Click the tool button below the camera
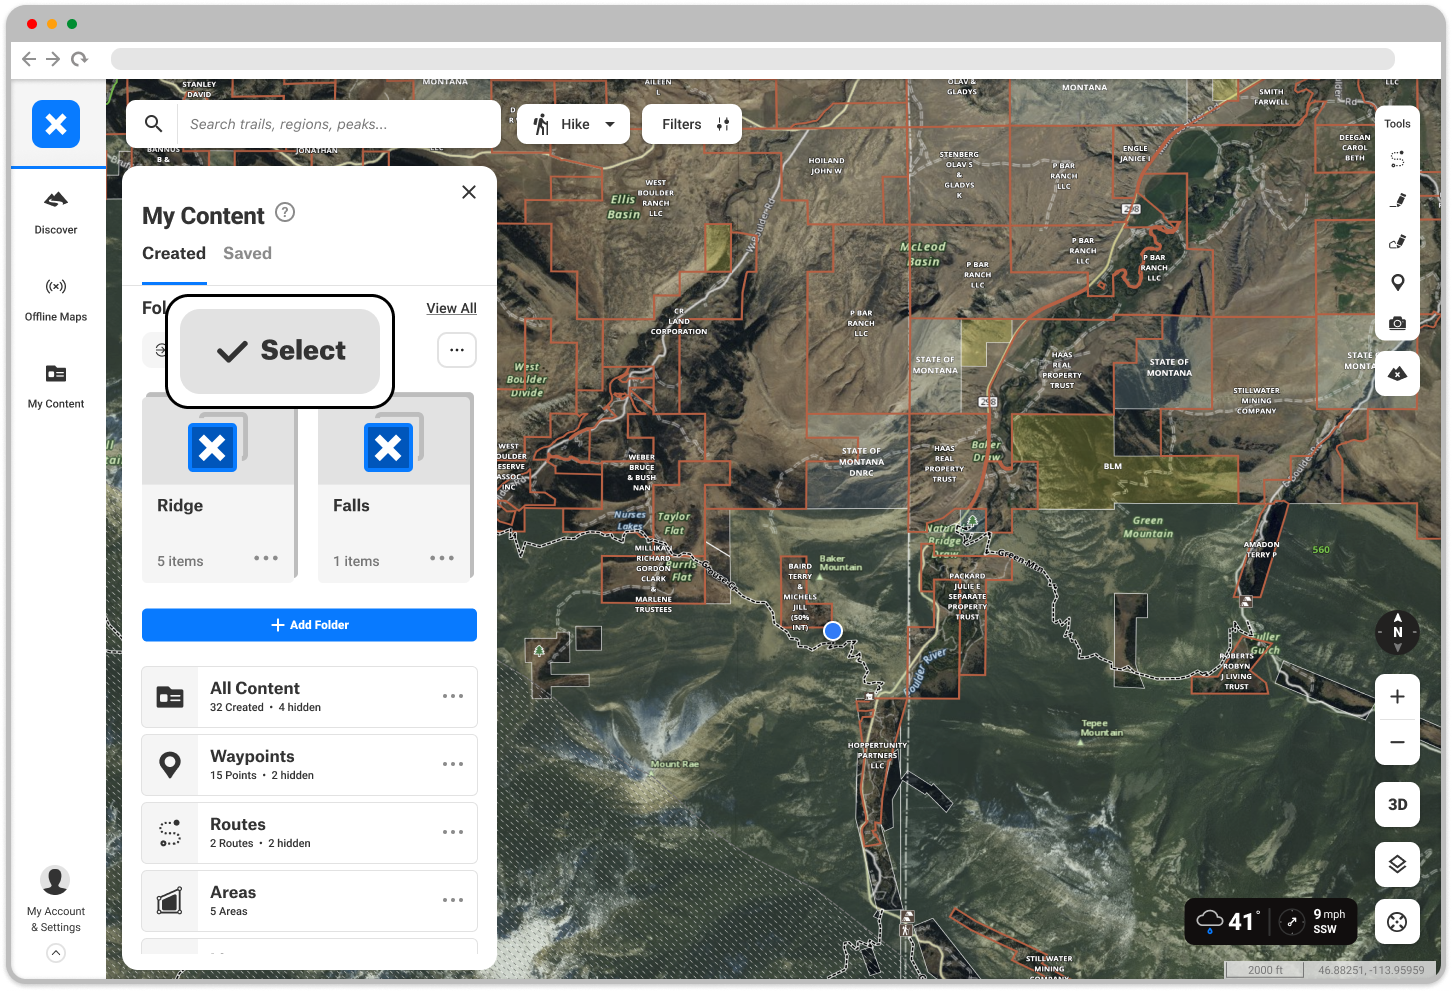 (1398, 373)
